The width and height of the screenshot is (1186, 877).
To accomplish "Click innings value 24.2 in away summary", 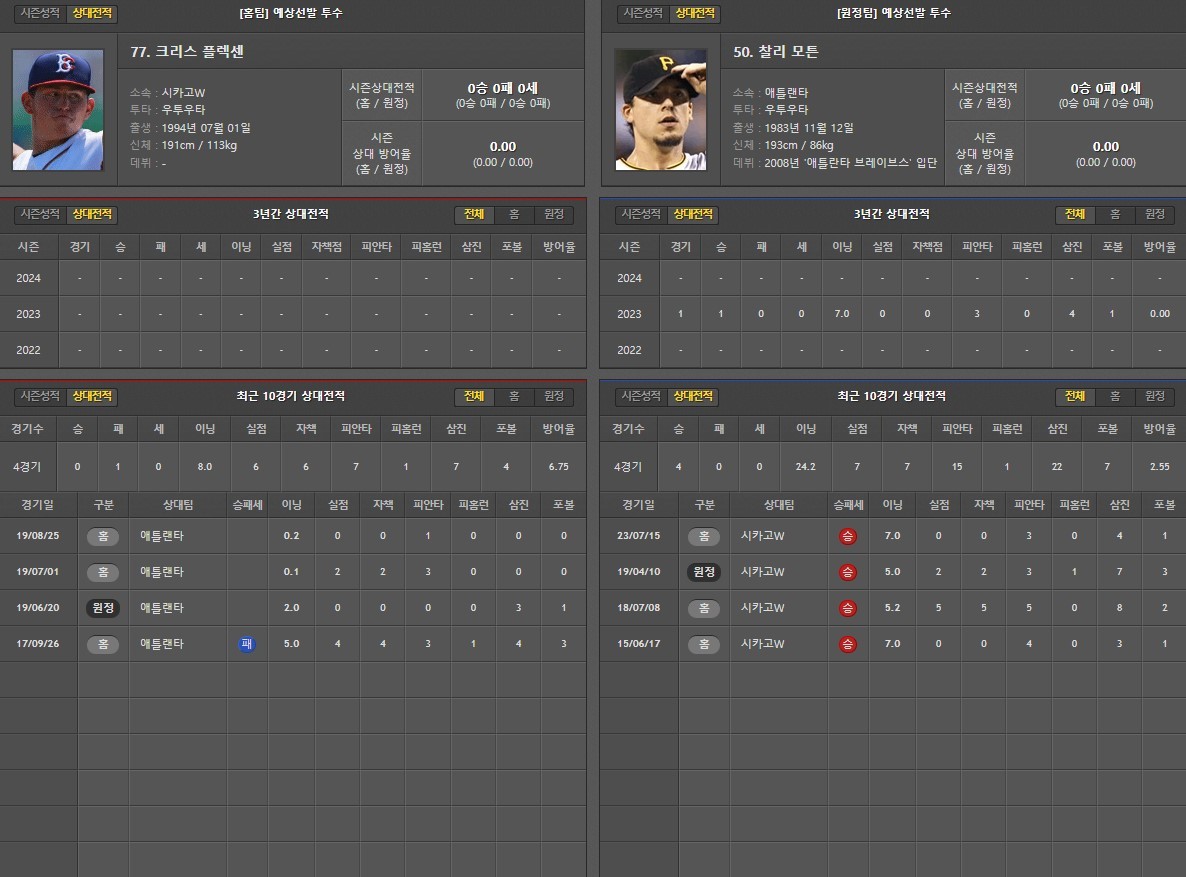I will (x=806, y=467).
